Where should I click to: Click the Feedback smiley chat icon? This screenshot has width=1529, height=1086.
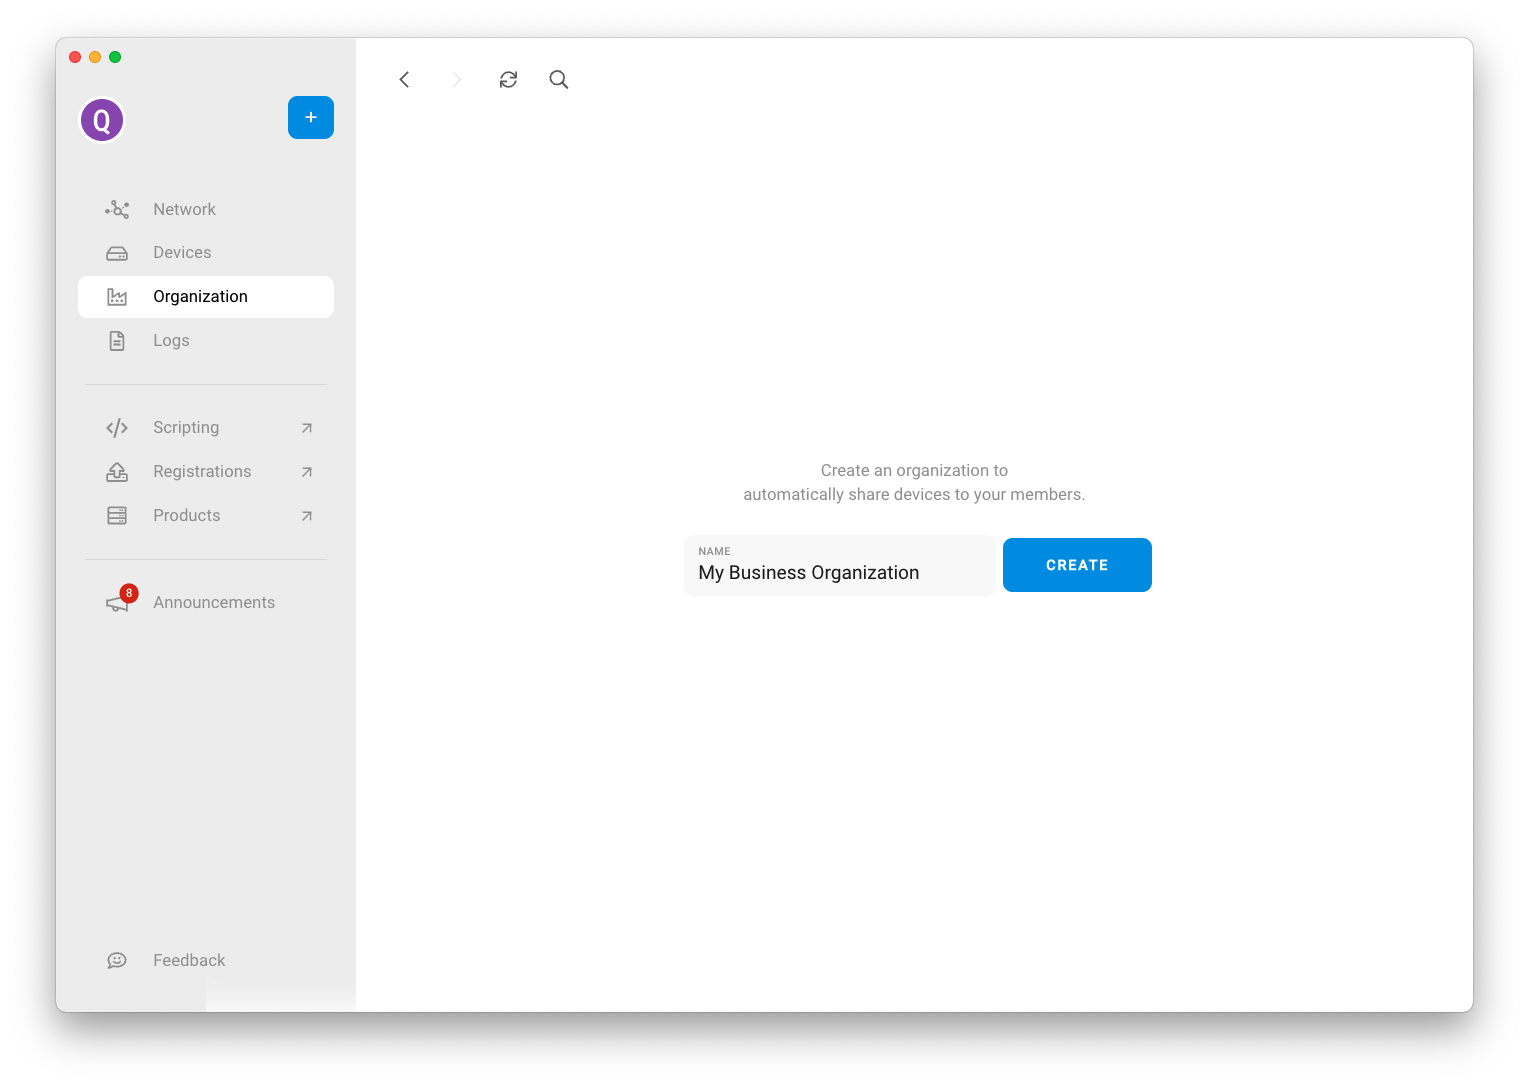coord(117,960)
